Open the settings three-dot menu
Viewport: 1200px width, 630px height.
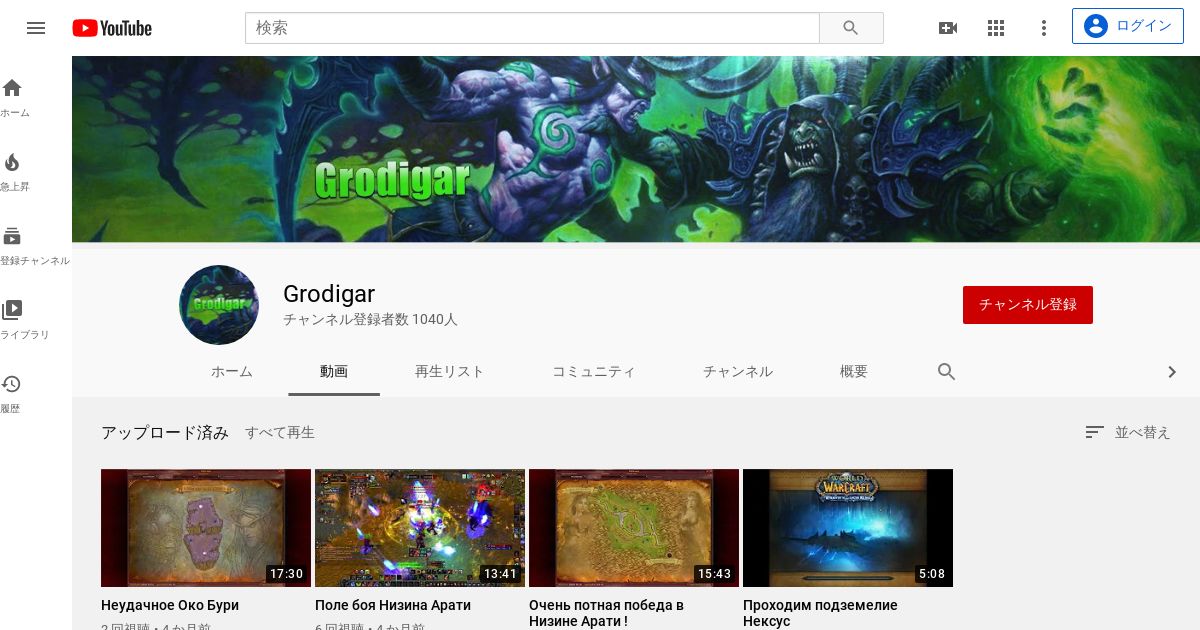click(x=1044, y=28)
